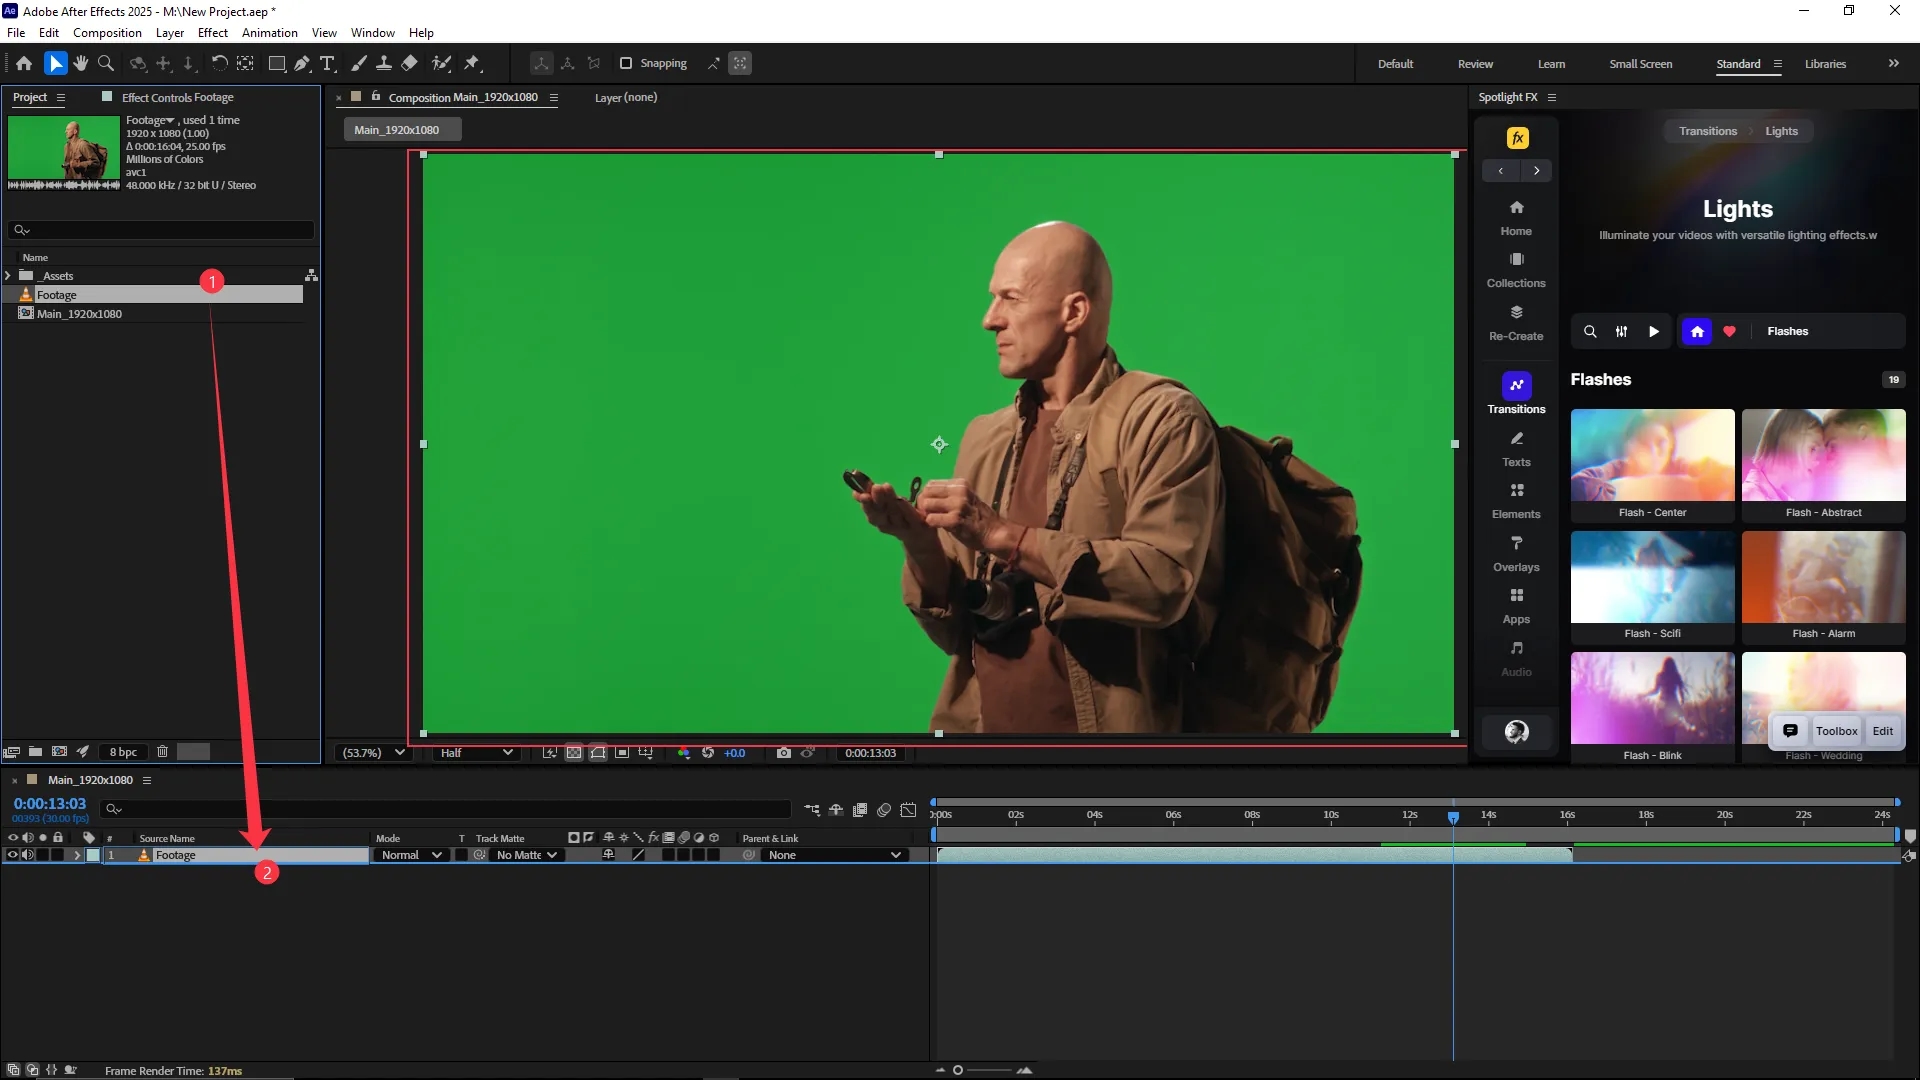Change project color depth 8 bpc
Screen dimensions: 1920x1080
tap(123, 752)
